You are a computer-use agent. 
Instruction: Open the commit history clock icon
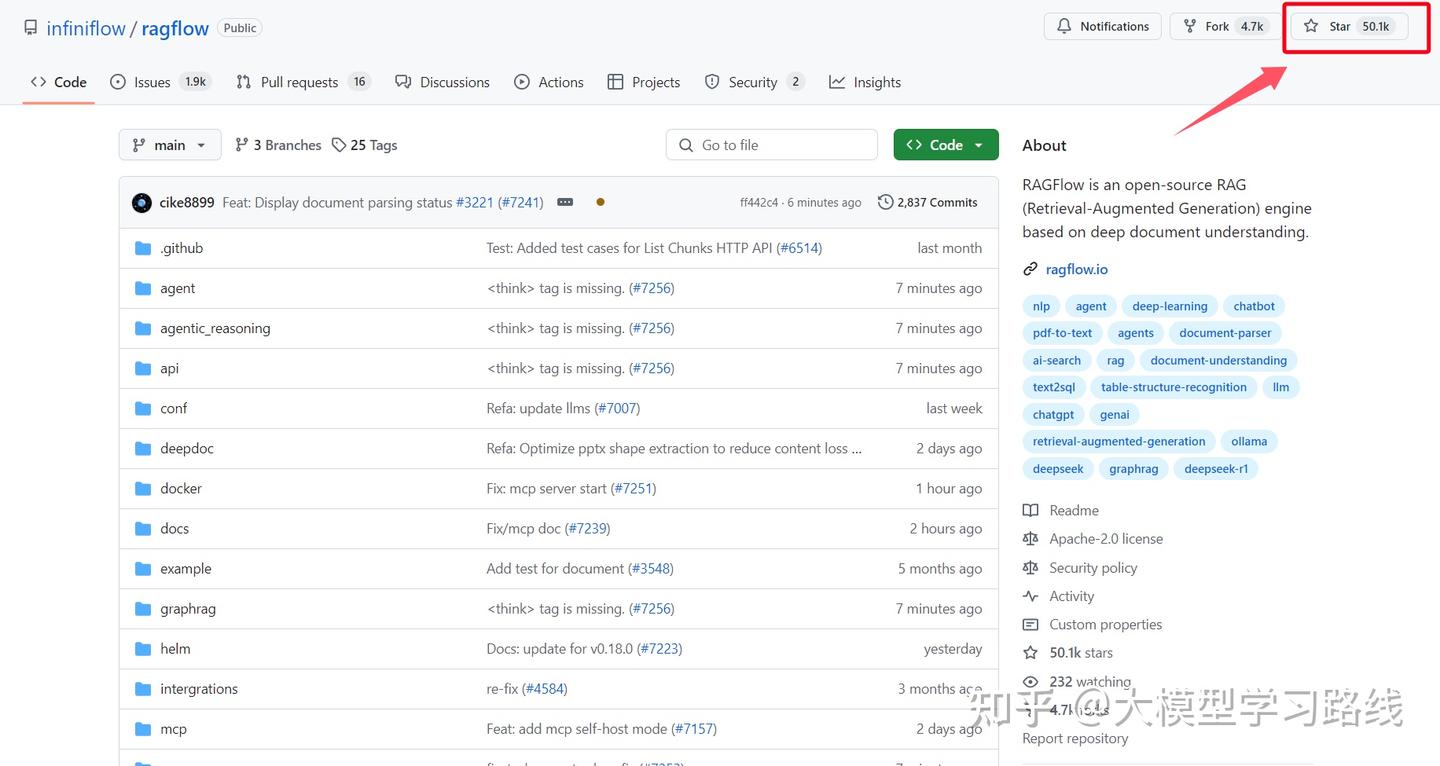click(x=885, y=203)
